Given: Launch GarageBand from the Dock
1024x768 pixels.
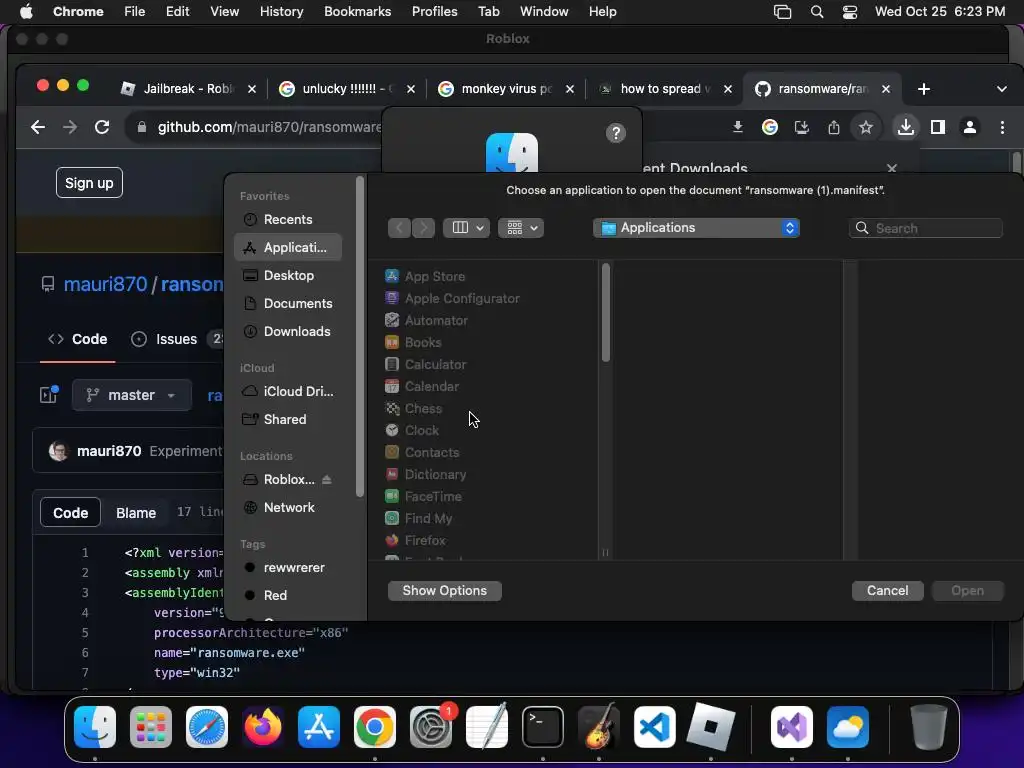Looking at the screenshot, I should [x=598, y=726].
